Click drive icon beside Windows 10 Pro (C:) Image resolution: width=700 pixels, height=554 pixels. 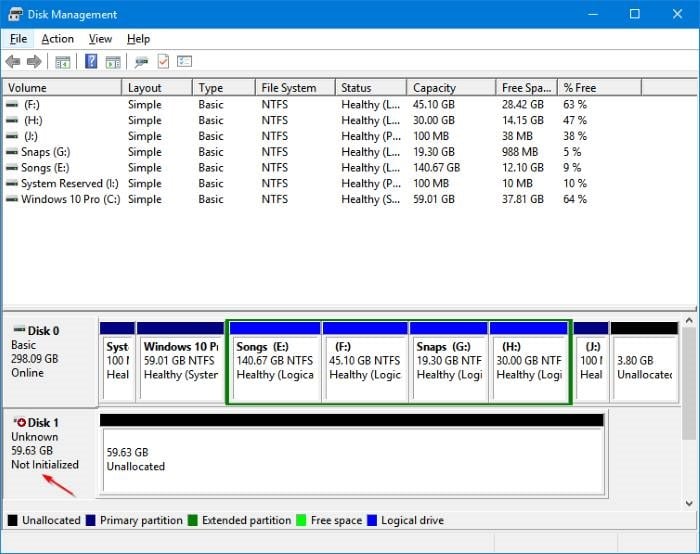click(12, 199)
